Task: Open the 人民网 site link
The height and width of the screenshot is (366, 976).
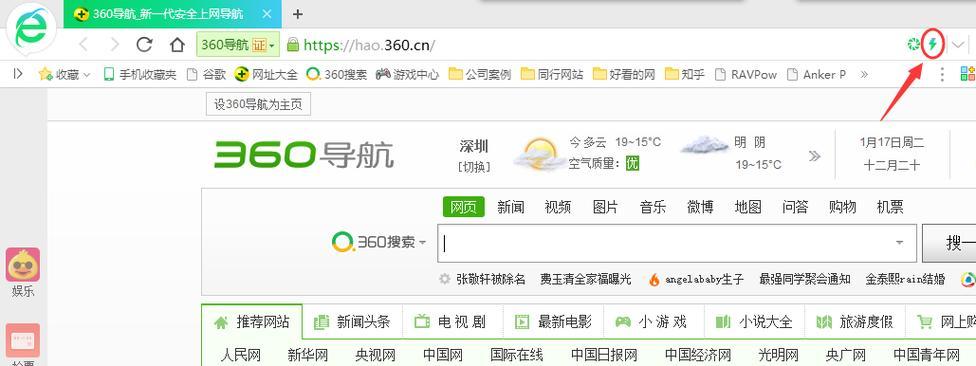Action: click(240, 355)
